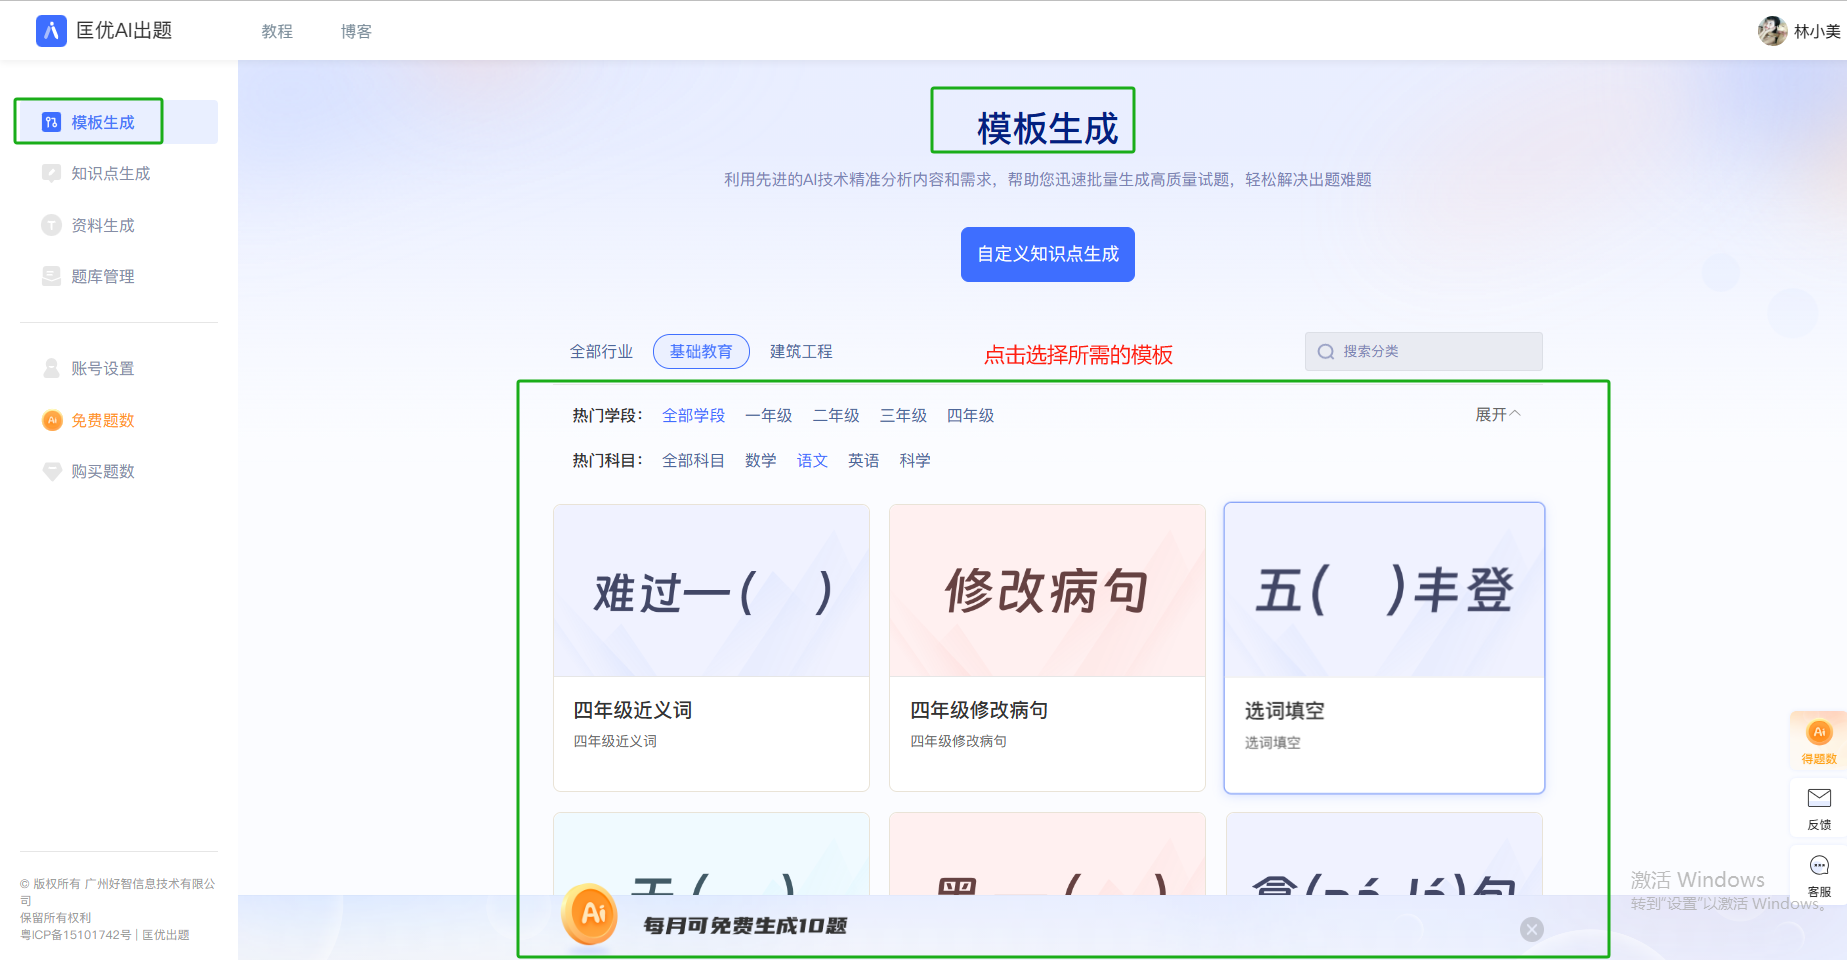
Task: Click the search magnifier icon in 搜索分类
Action: pos(1326,352)
